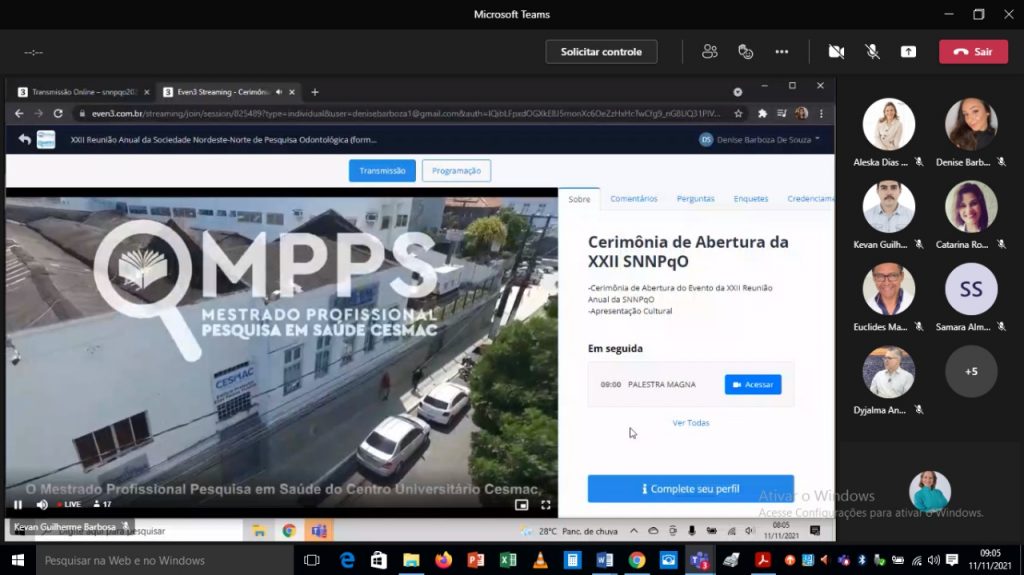Screen dimensions: 1024x575
Task: Open Microsoft Edge from taskbar
Action: coord(347,560)
